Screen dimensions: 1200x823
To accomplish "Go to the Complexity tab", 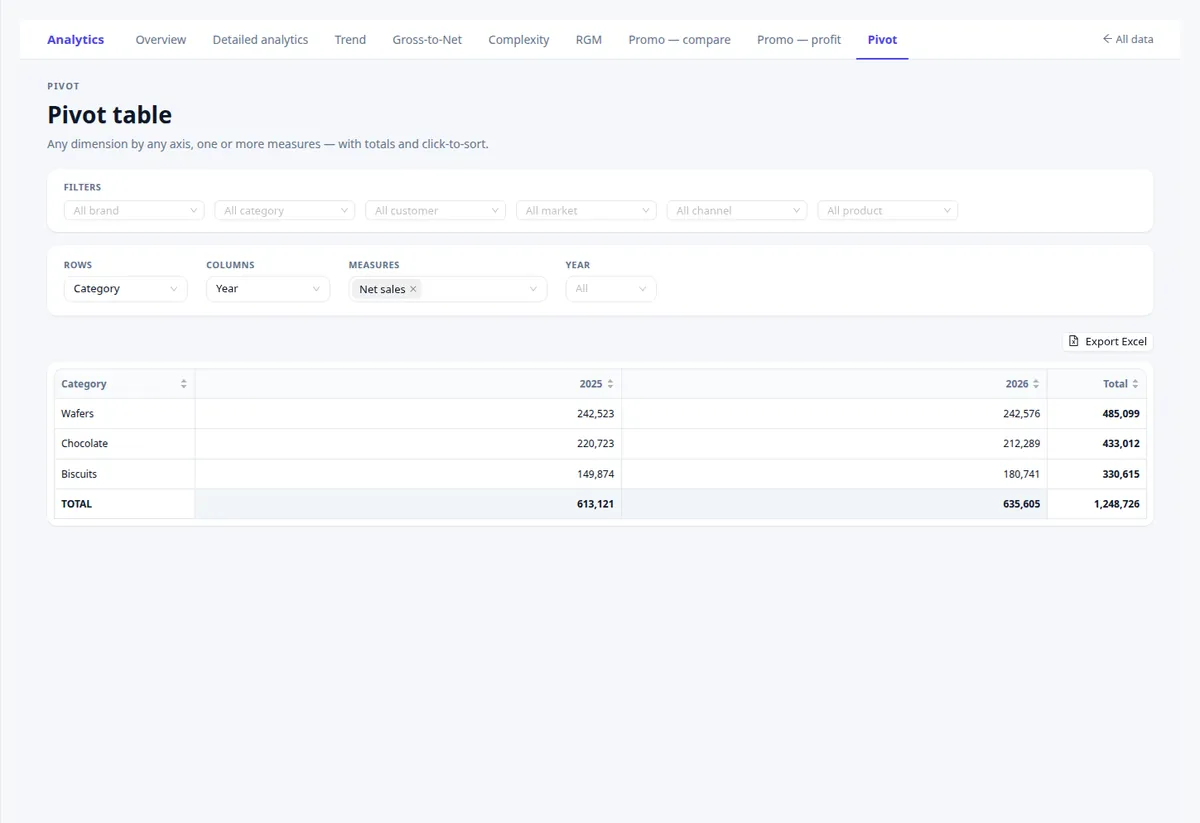I will click(518, 40).
